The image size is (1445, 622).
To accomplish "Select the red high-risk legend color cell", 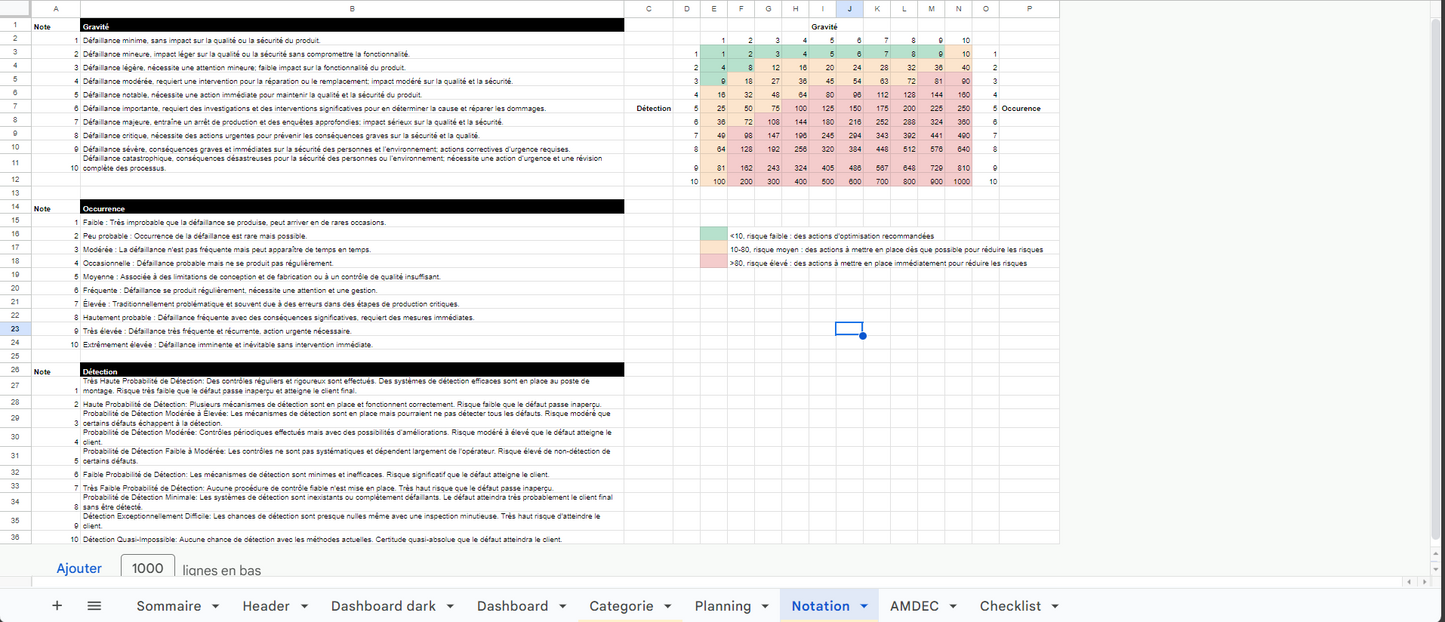I will (713, 263).
